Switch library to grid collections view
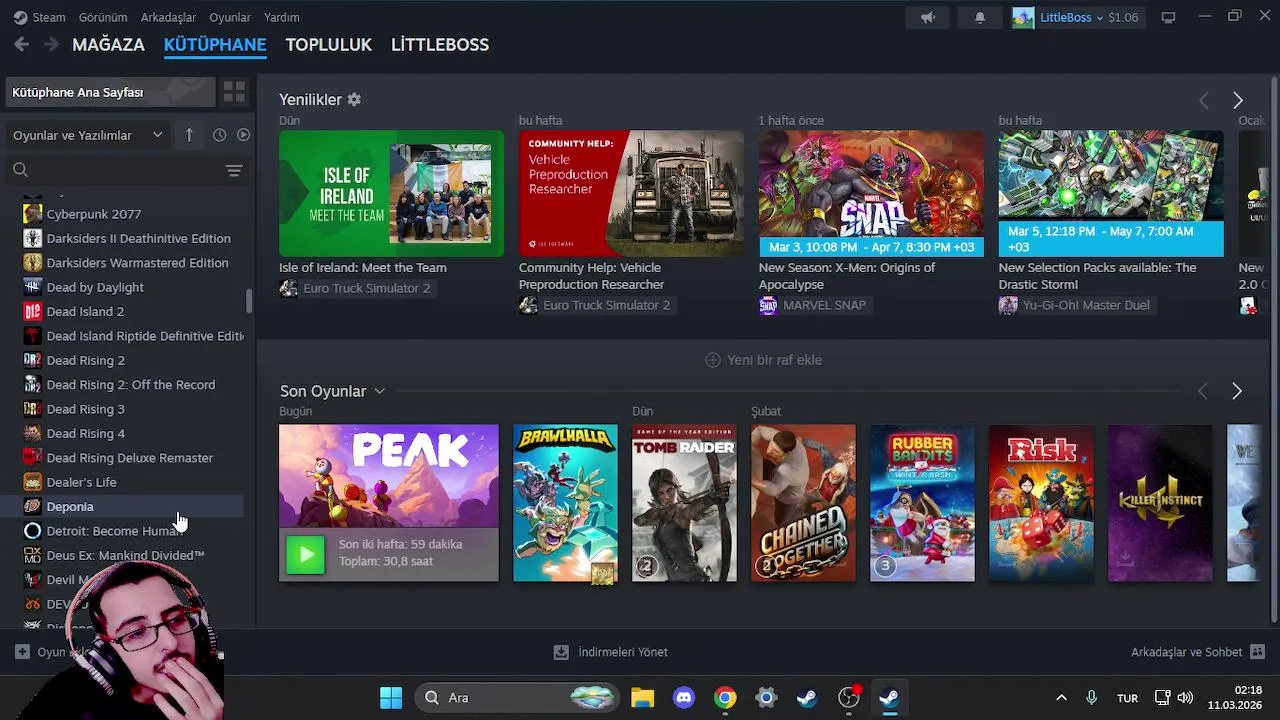This screenshot has height=720, width=1280. 234,92
